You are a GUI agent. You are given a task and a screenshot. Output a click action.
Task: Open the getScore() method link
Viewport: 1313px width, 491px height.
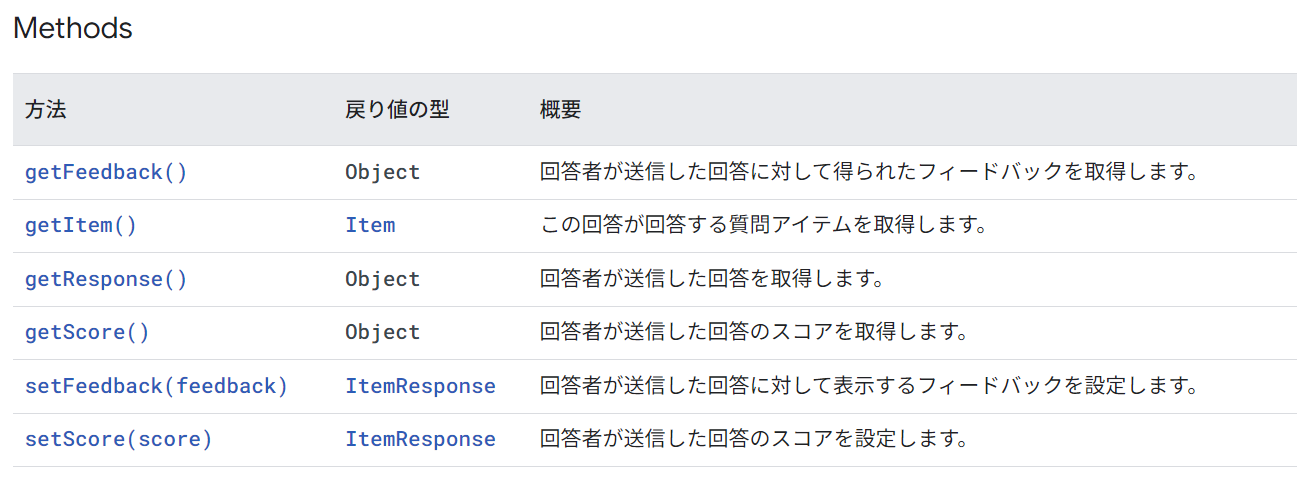[x=87, y=332]
